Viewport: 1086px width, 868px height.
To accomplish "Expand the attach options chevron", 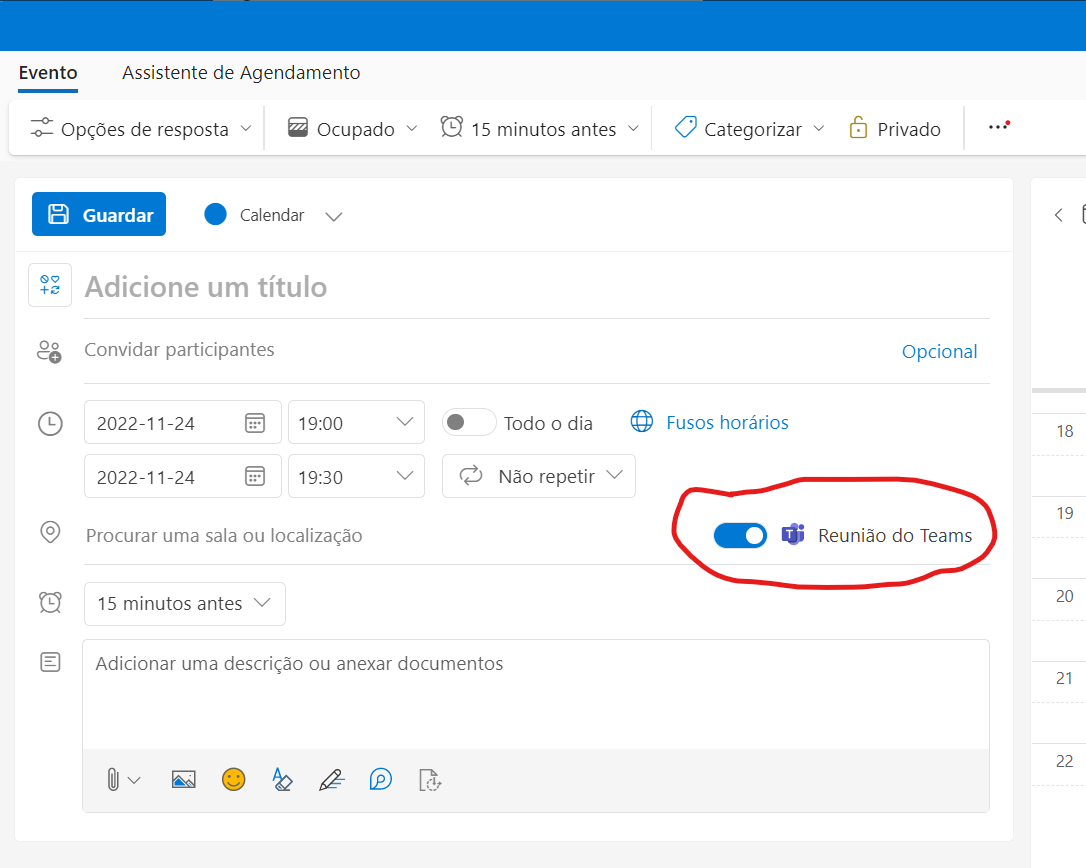I will pos(135,781).
